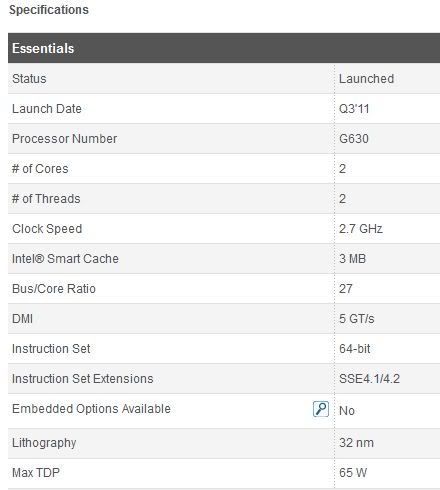Click the SSE4.1/4.2 extensions value
The image size is (440, 490).
(x=369, y=379)
